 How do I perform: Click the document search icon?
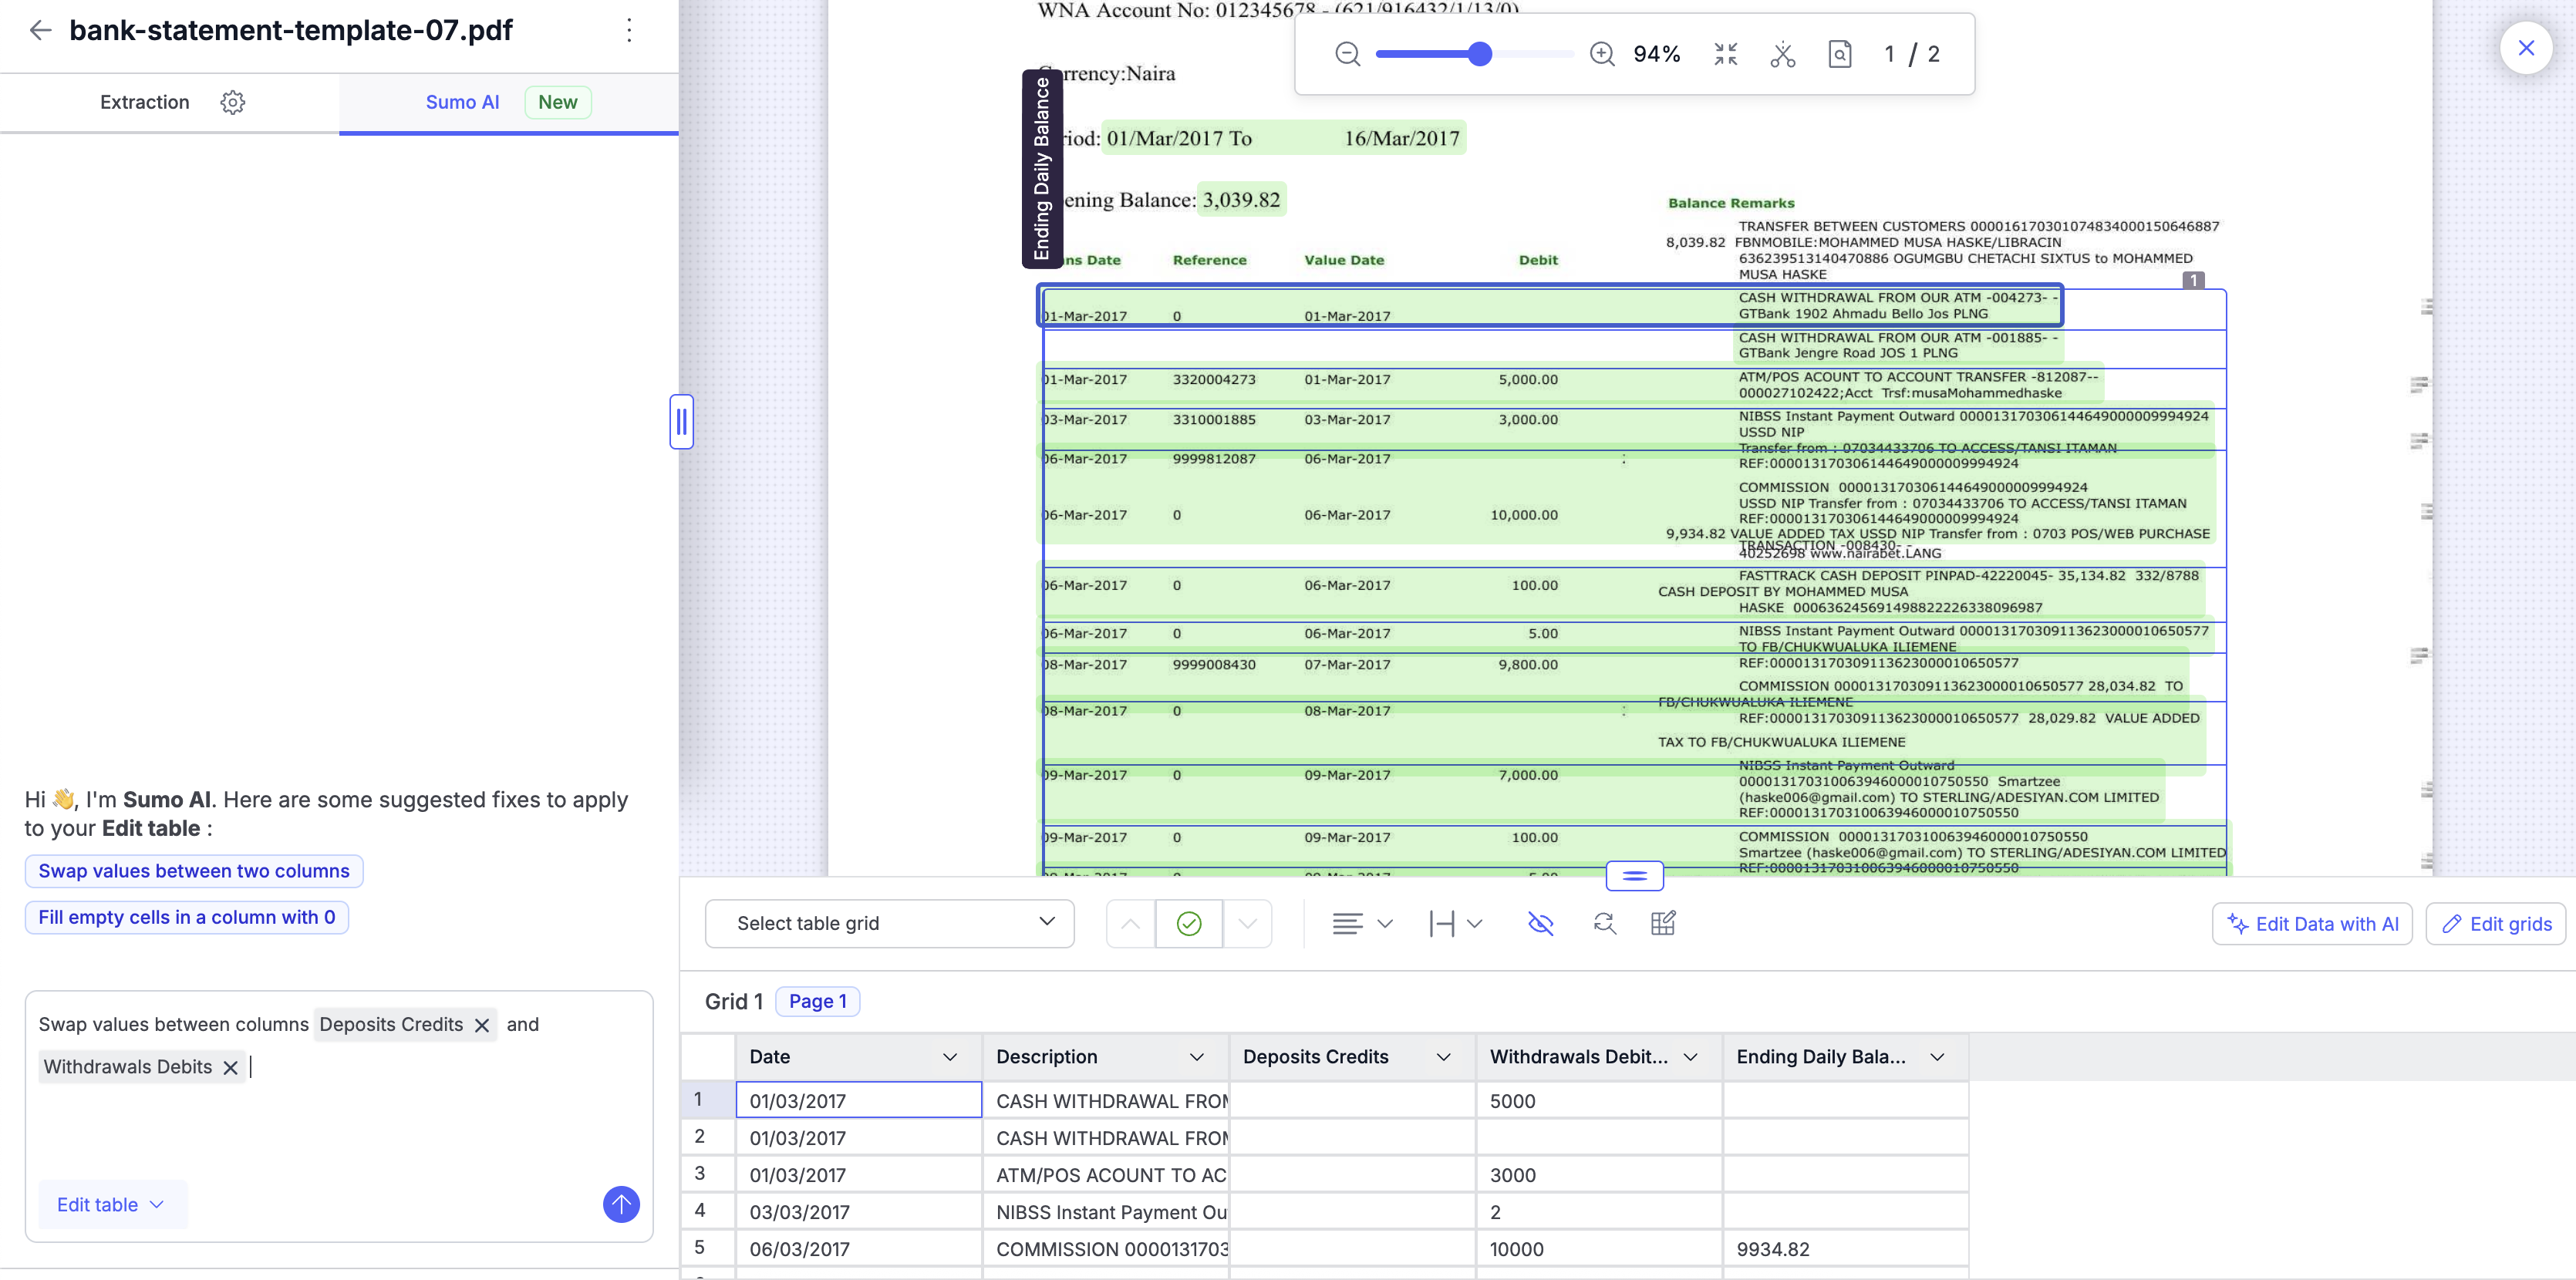[x=1839, y=54]
